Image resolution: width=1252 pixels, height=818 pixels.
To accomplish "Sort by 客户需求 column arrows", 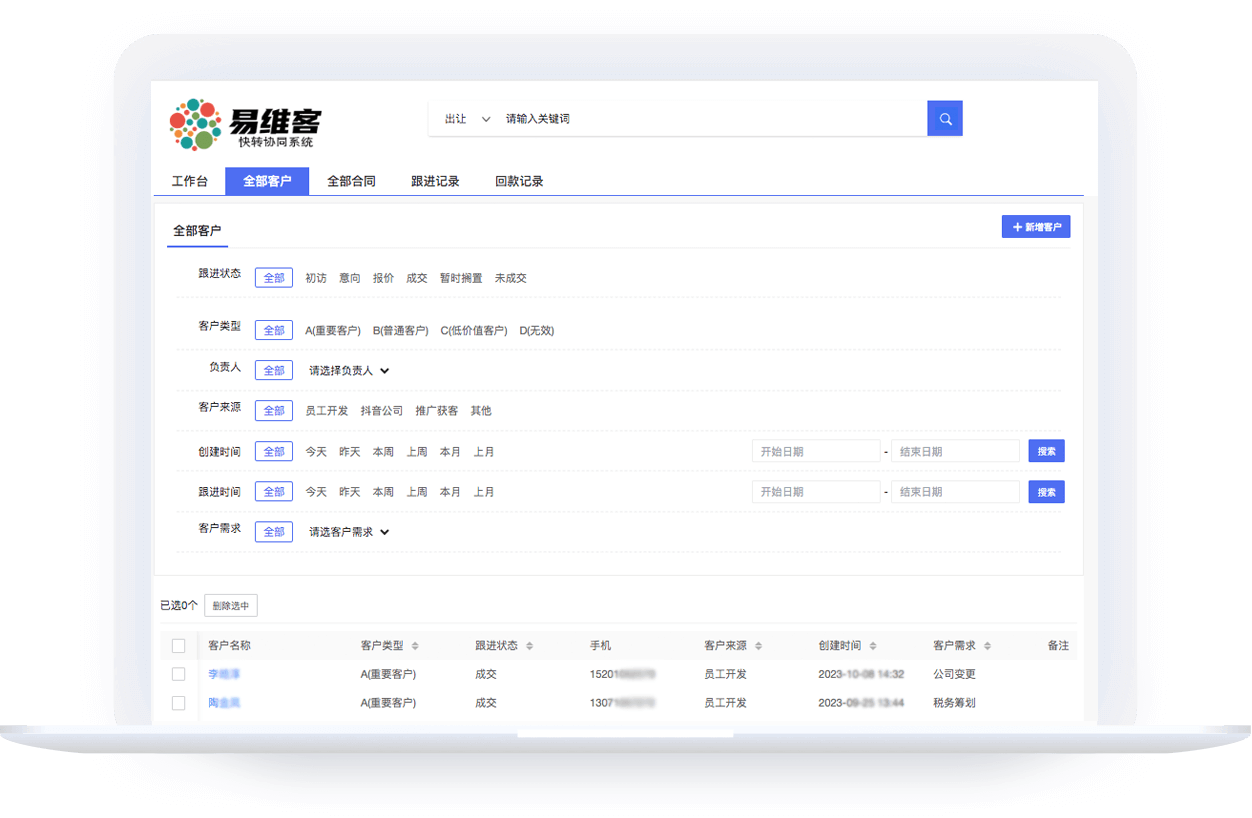I will click(986, 646).
